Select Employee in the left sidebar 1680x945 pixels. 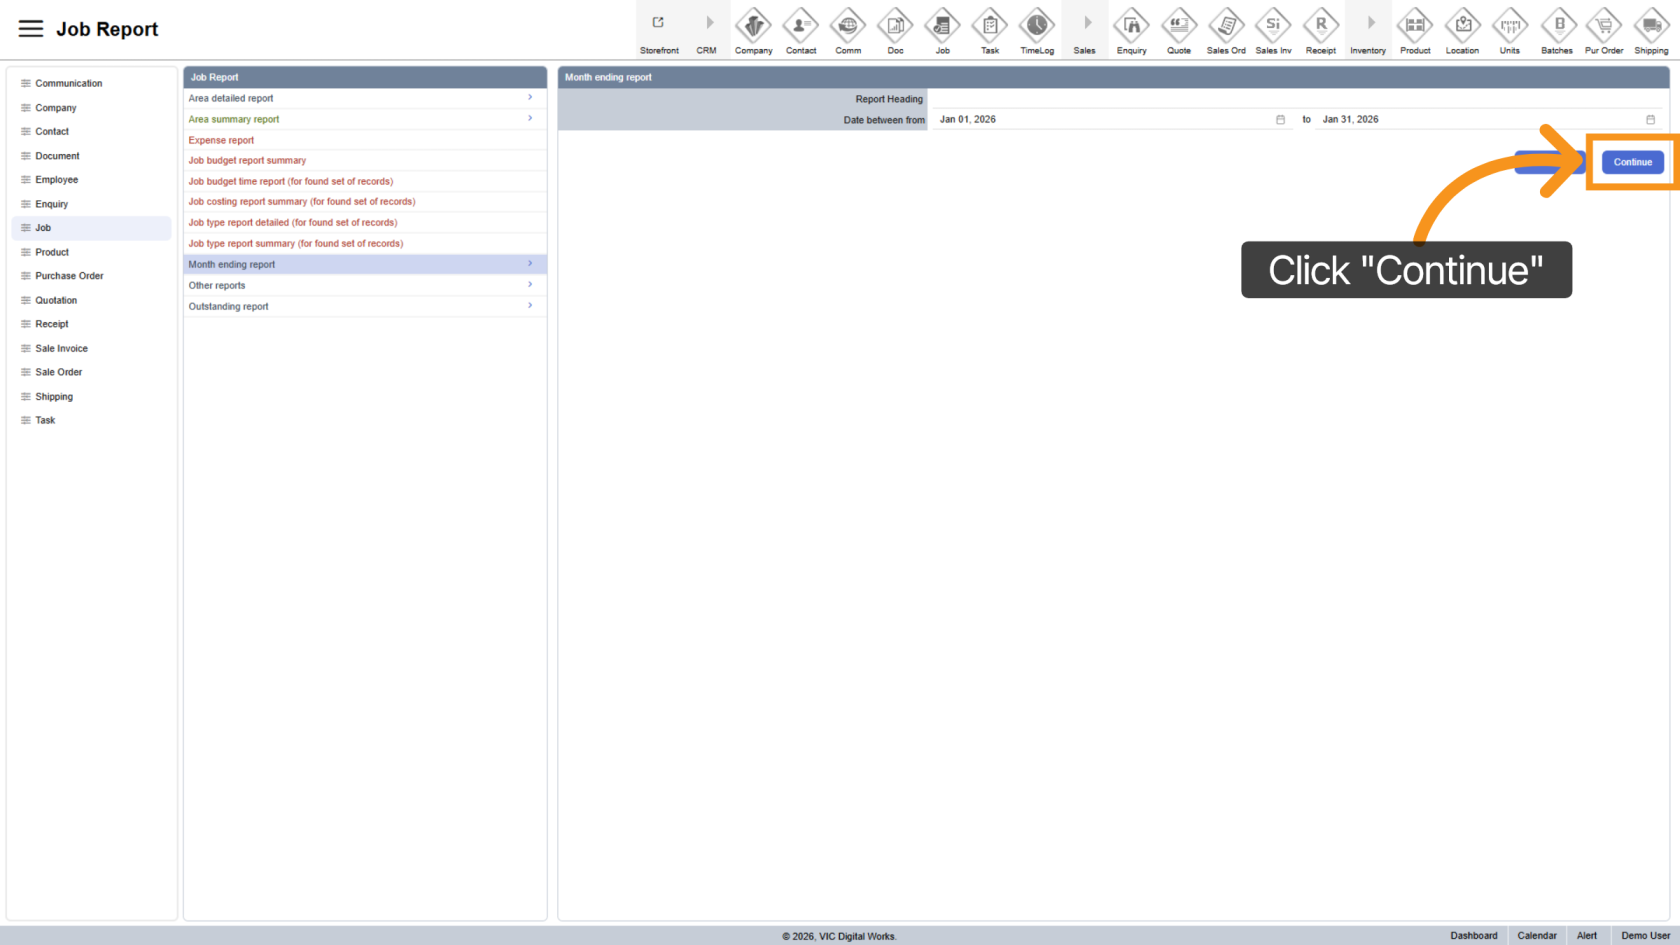tap(56, 180)
